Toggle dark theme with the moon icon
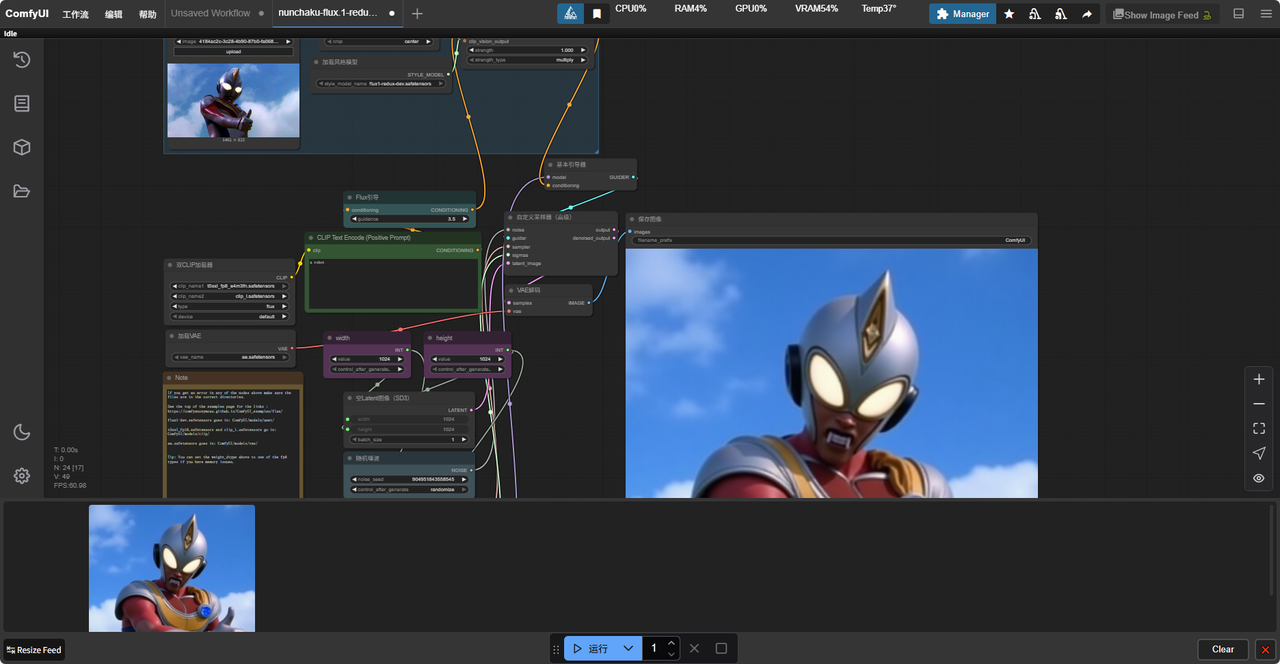This screenshot has height=664, width=1280. coord(21,432)
